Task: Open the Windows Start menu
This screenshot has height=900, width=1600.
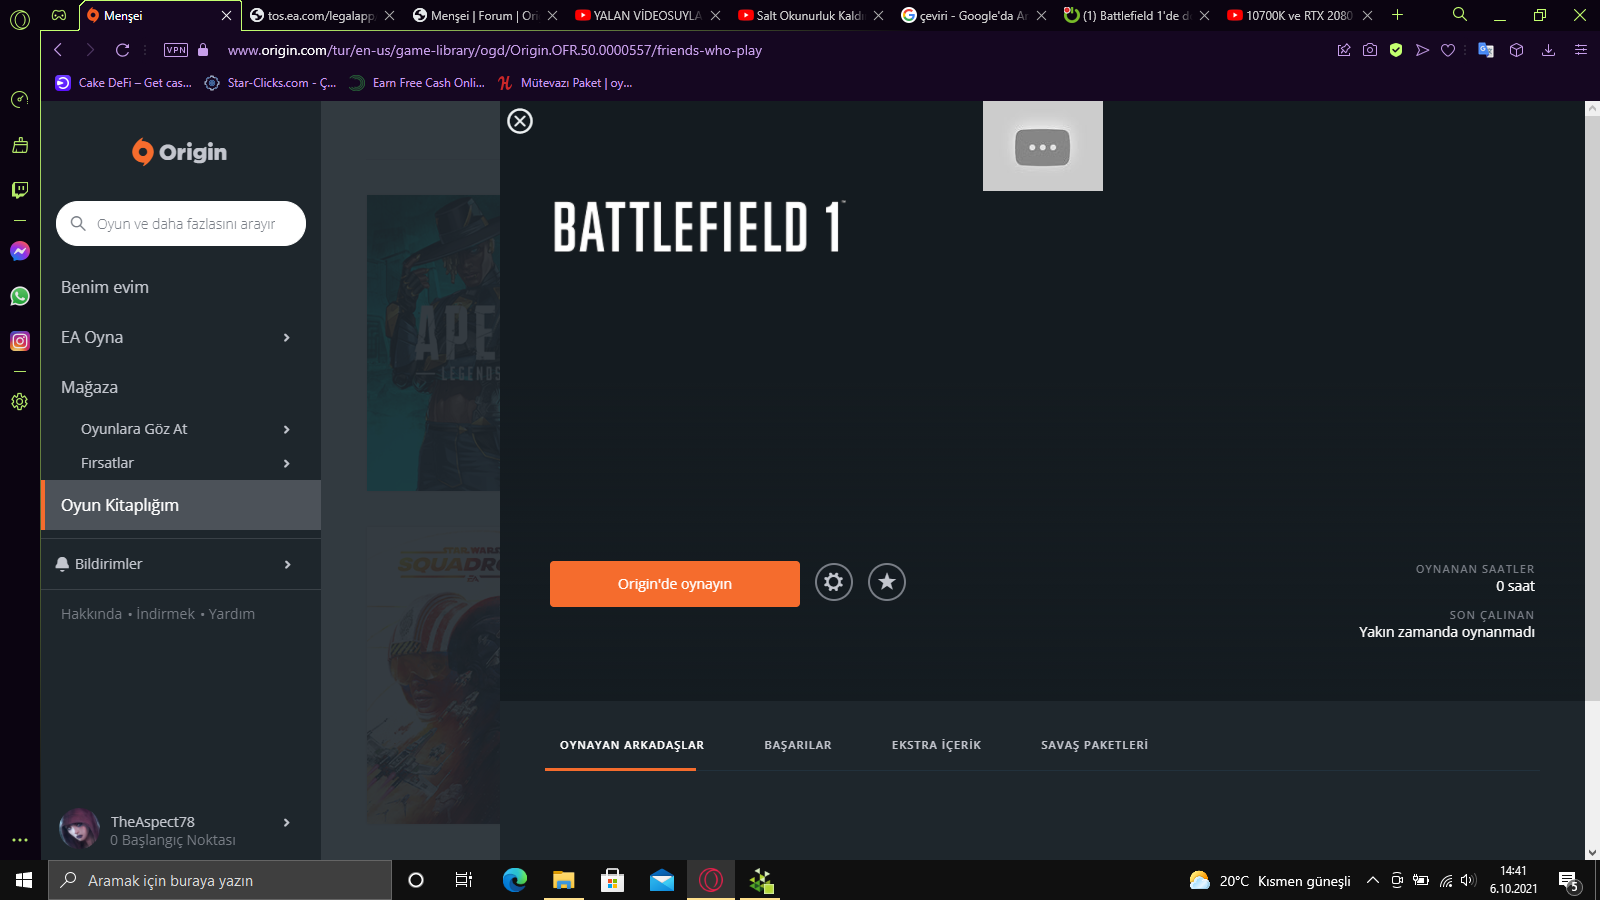Action: click(x=24, y=880)
